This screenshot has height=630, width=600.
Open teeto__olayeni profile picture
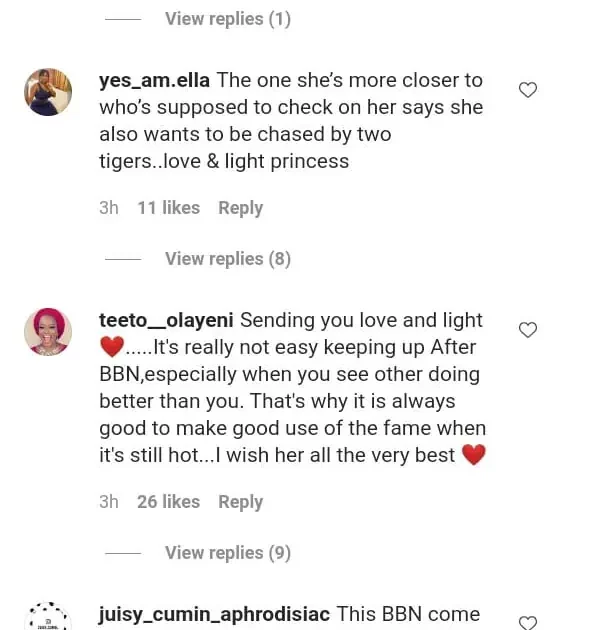tap(48, 331)
